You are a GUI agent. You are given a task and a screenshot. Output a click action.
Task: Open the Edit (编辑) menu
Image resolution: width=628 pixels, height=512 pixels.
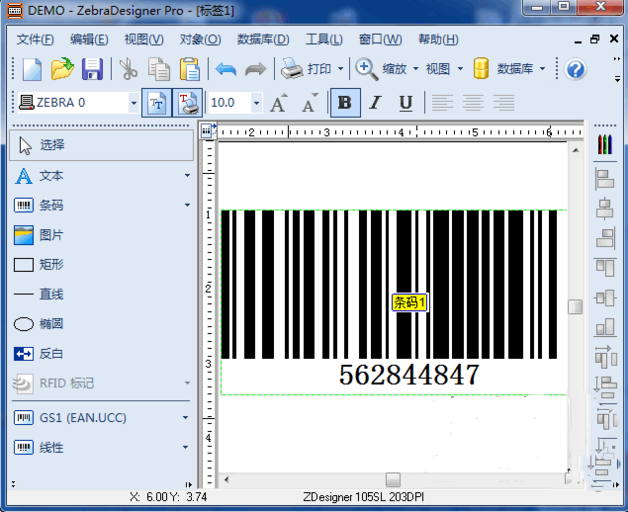click(x=89, y=39)
